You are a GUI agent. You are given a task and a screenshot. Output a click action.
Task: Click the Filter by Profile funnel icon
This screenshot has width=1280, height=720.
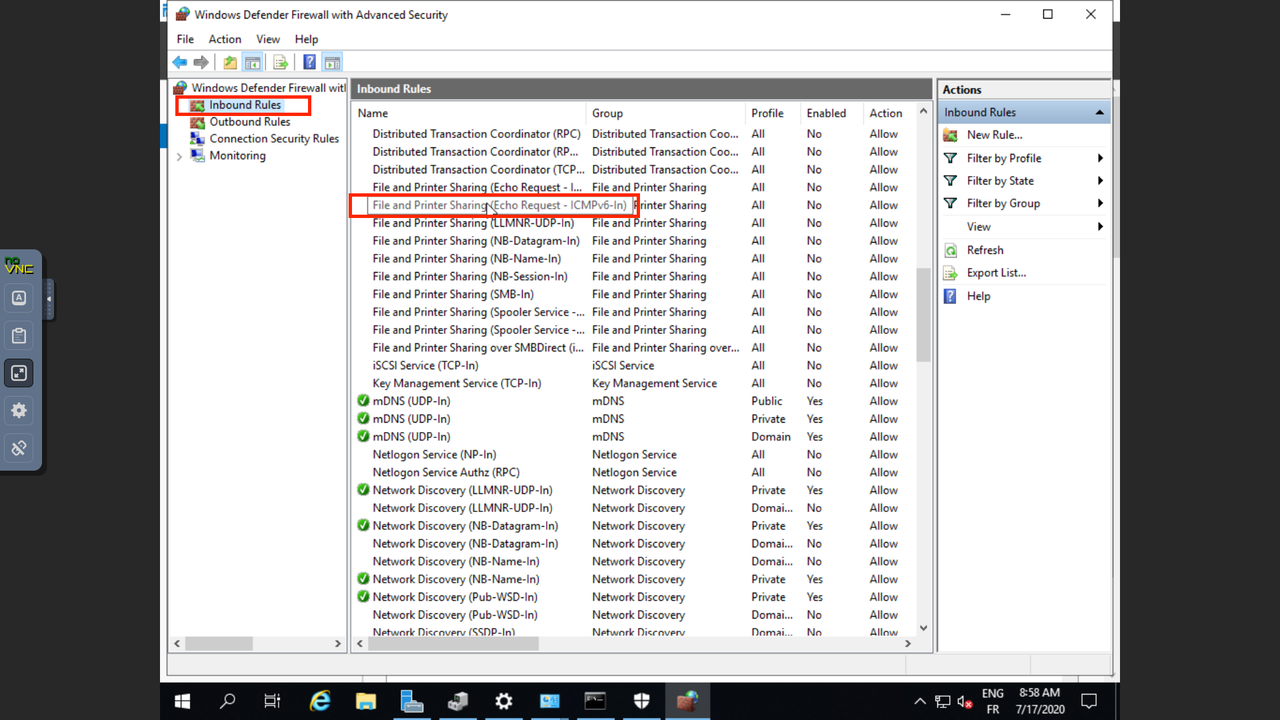[951, 158]
